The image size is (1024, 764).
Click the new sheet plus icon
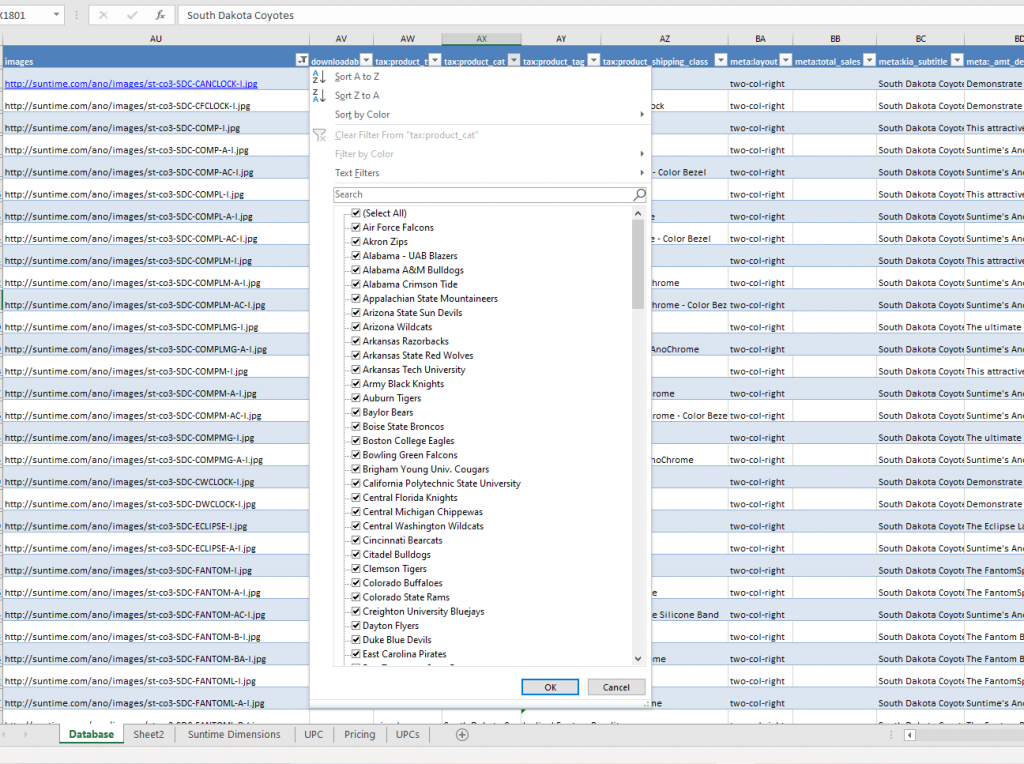460,734
